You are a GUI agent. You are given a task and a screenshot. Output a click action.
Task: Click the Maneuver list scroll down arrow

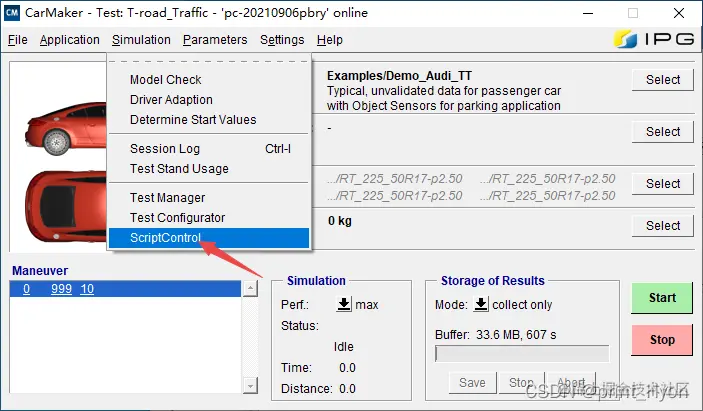(x=250, y=385)
